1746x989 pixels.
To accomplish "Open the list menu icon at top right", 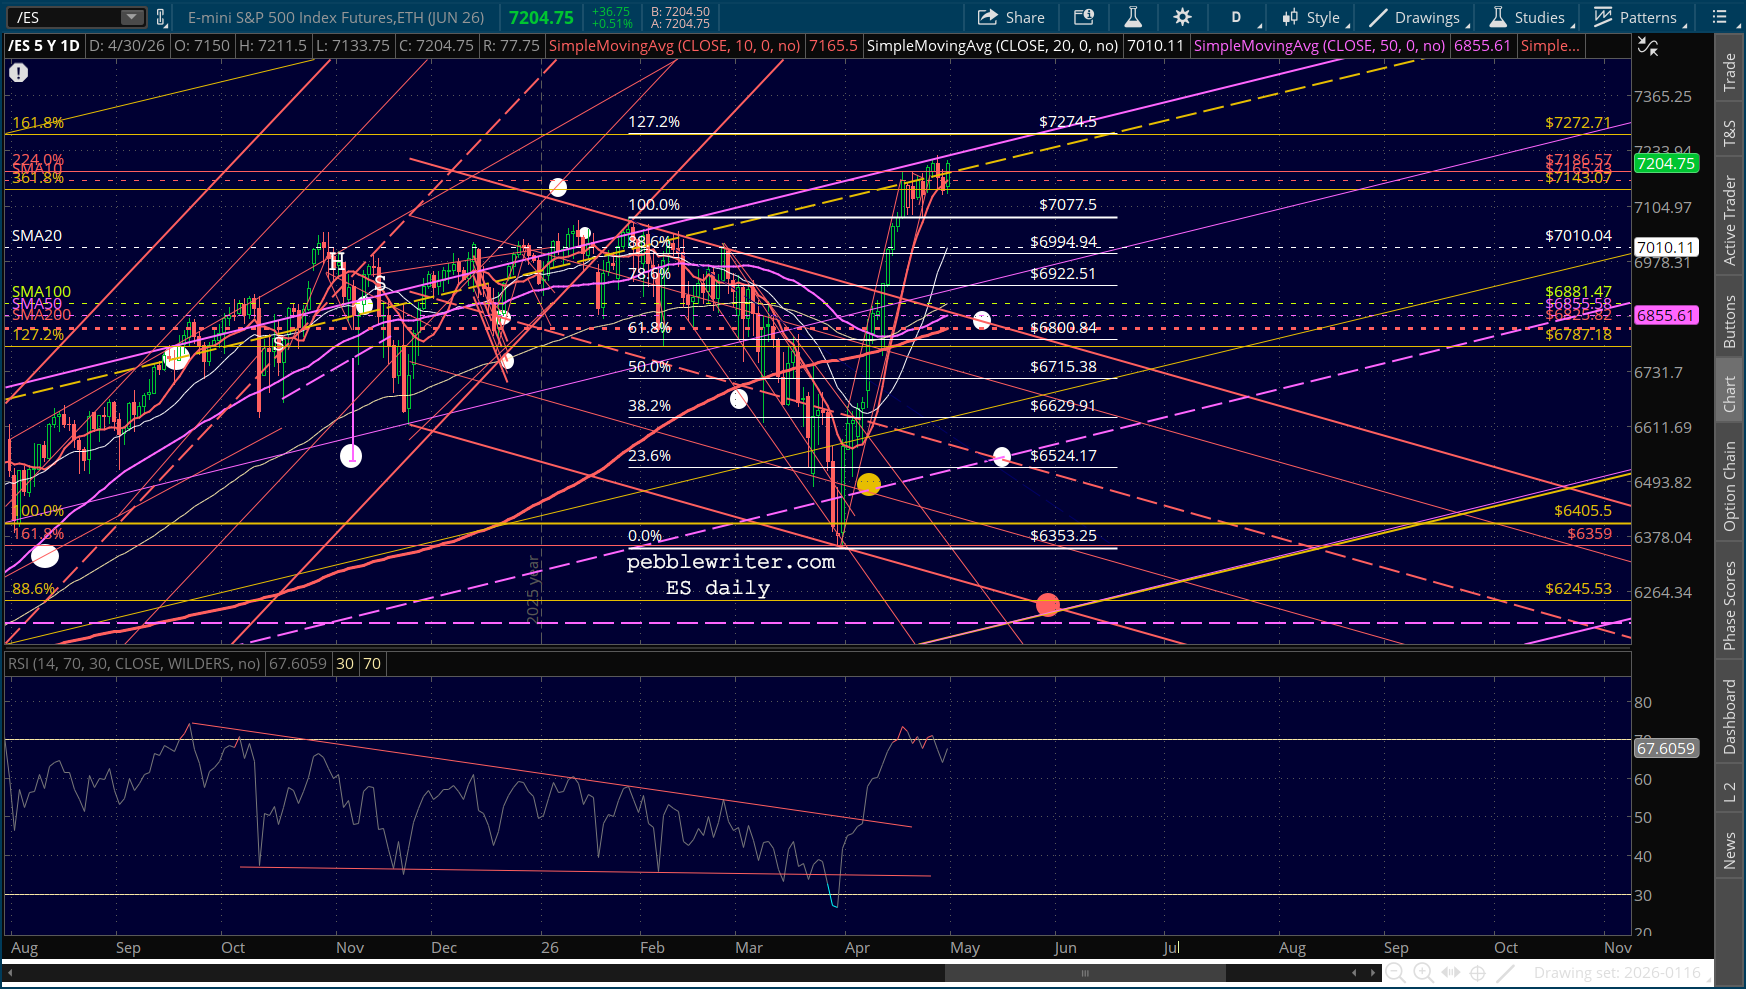I will tap(1720, 17).
